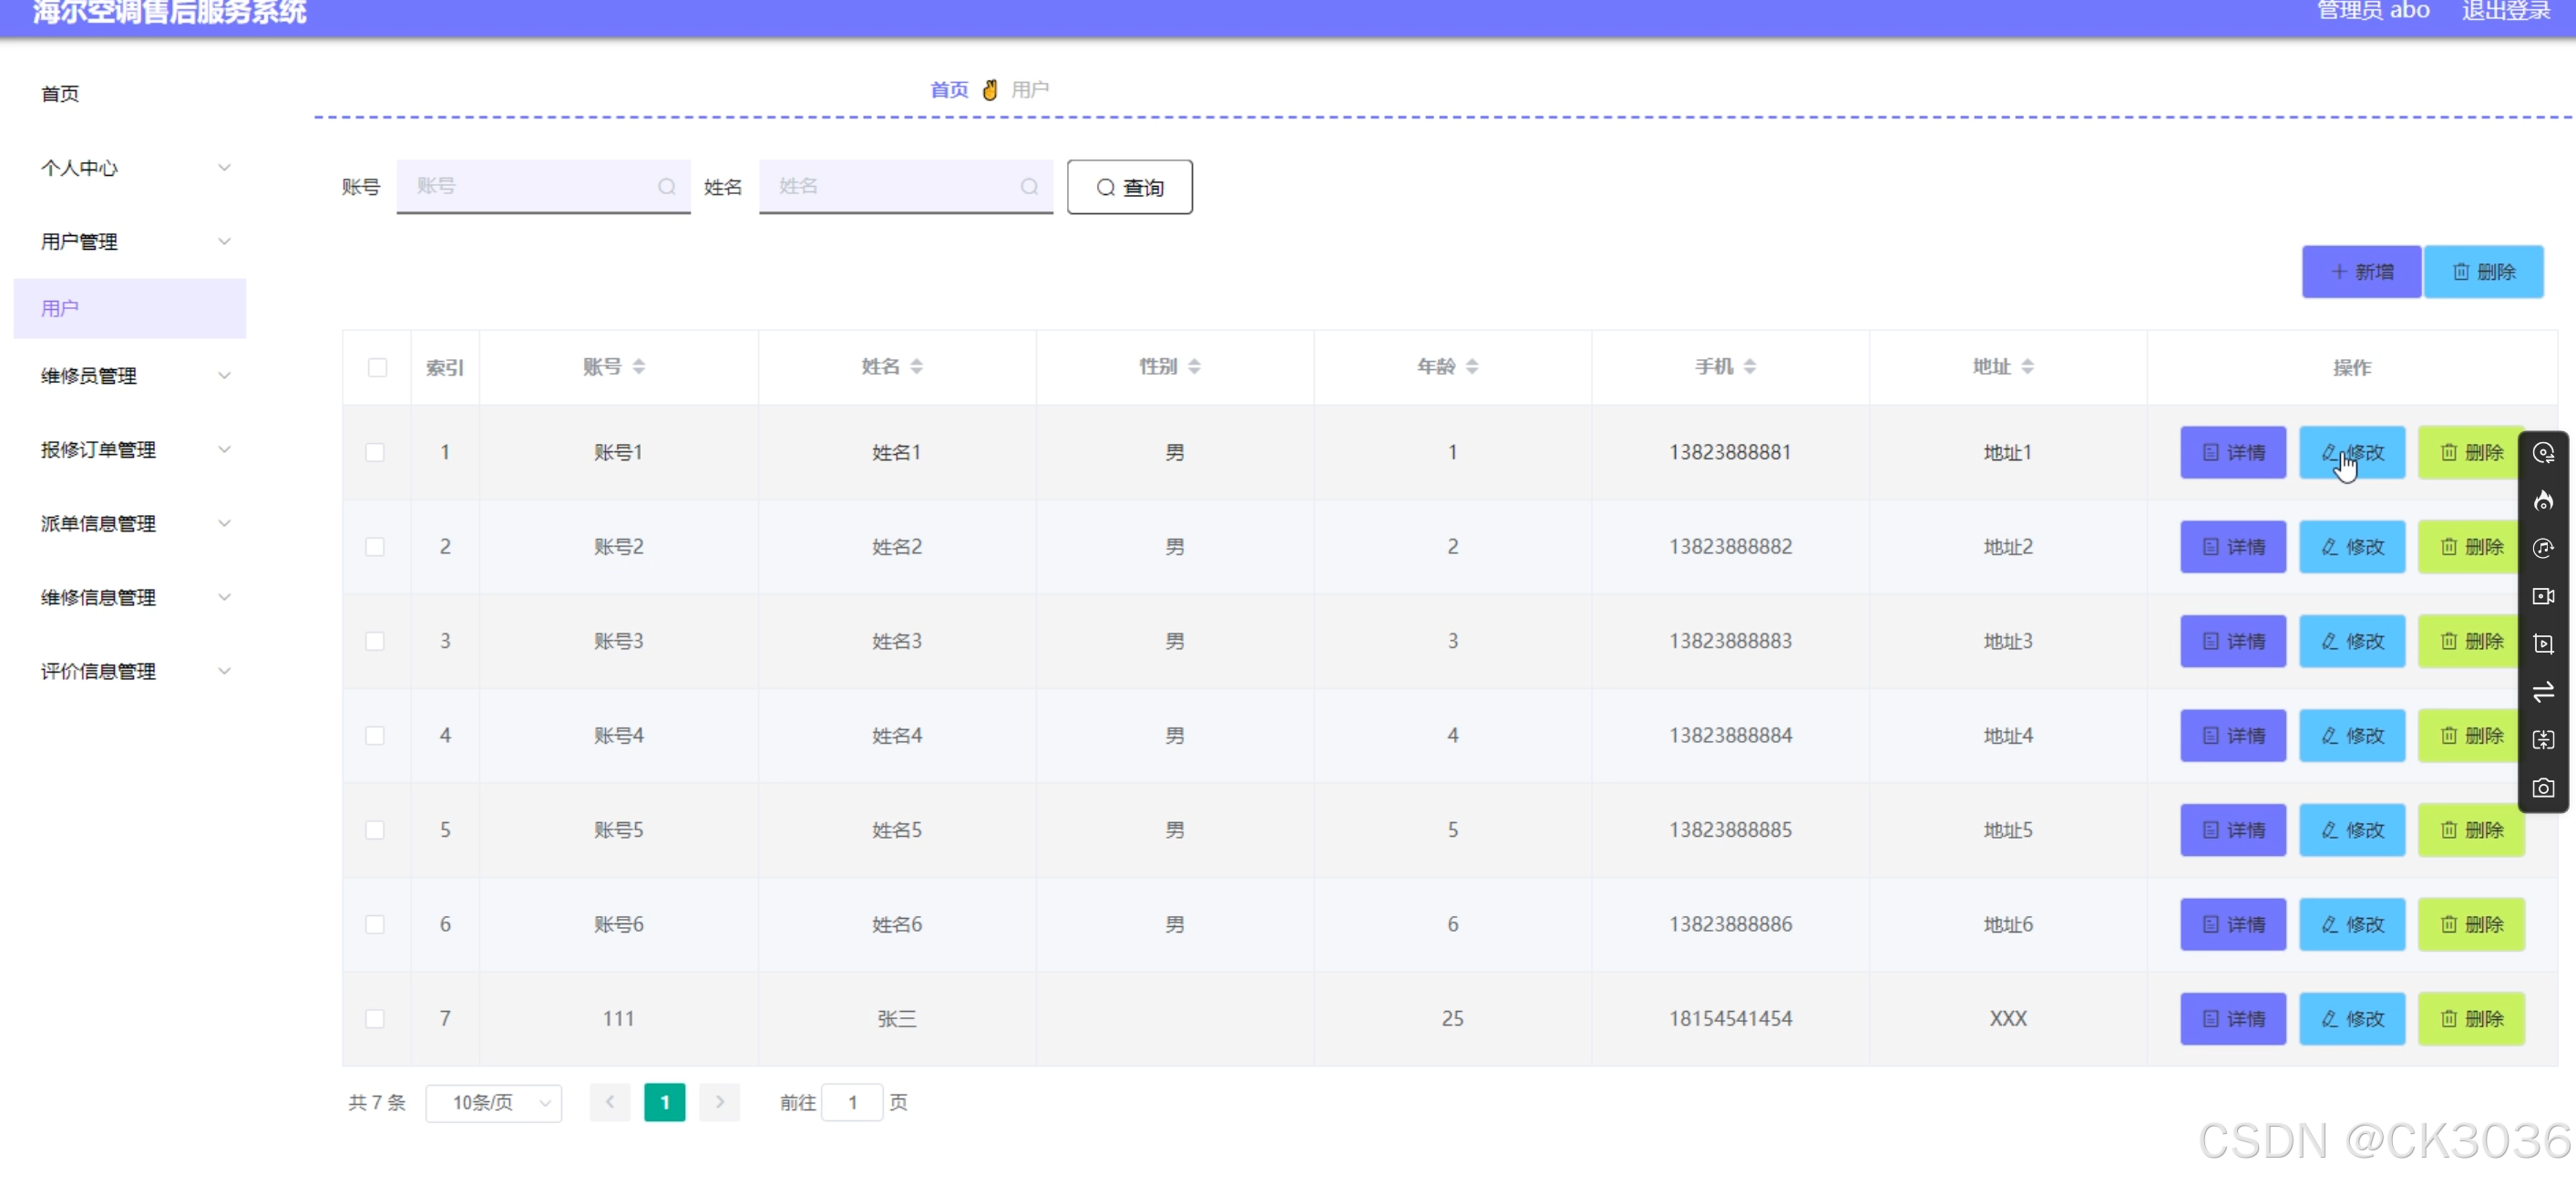Click the swap arrows icon in side toolbar
Image resolution: width=2576 pixels, height=1185 pixels.
2543,692
